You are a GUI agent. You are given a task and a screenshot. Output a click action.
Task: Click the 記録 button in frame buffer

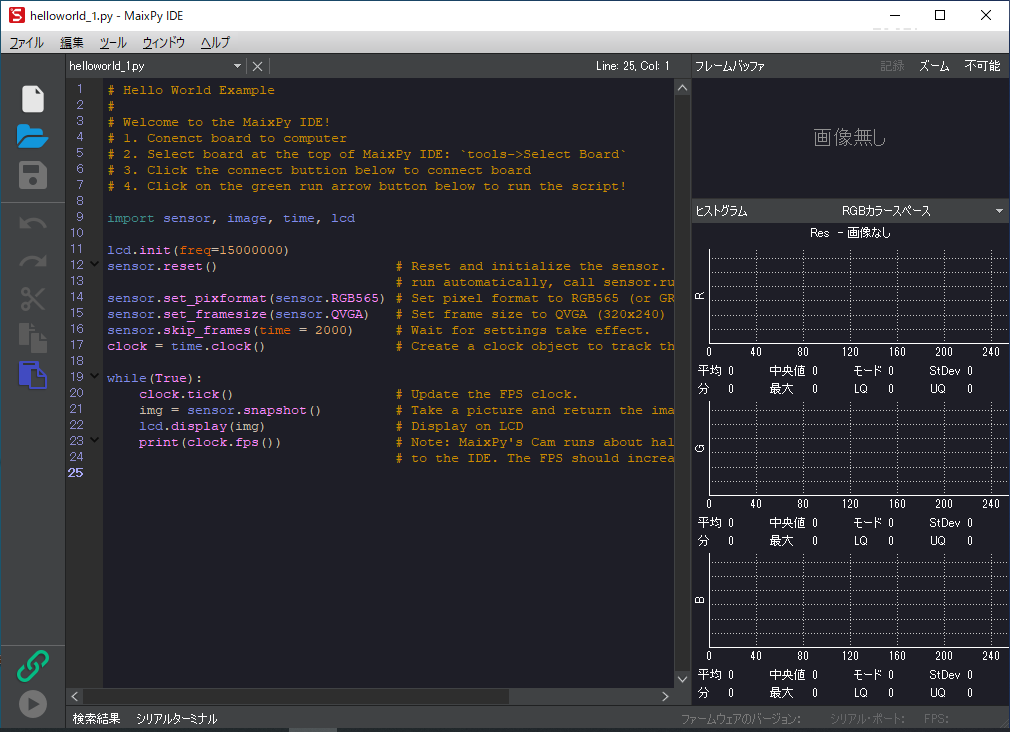click(x=892, y=66)
